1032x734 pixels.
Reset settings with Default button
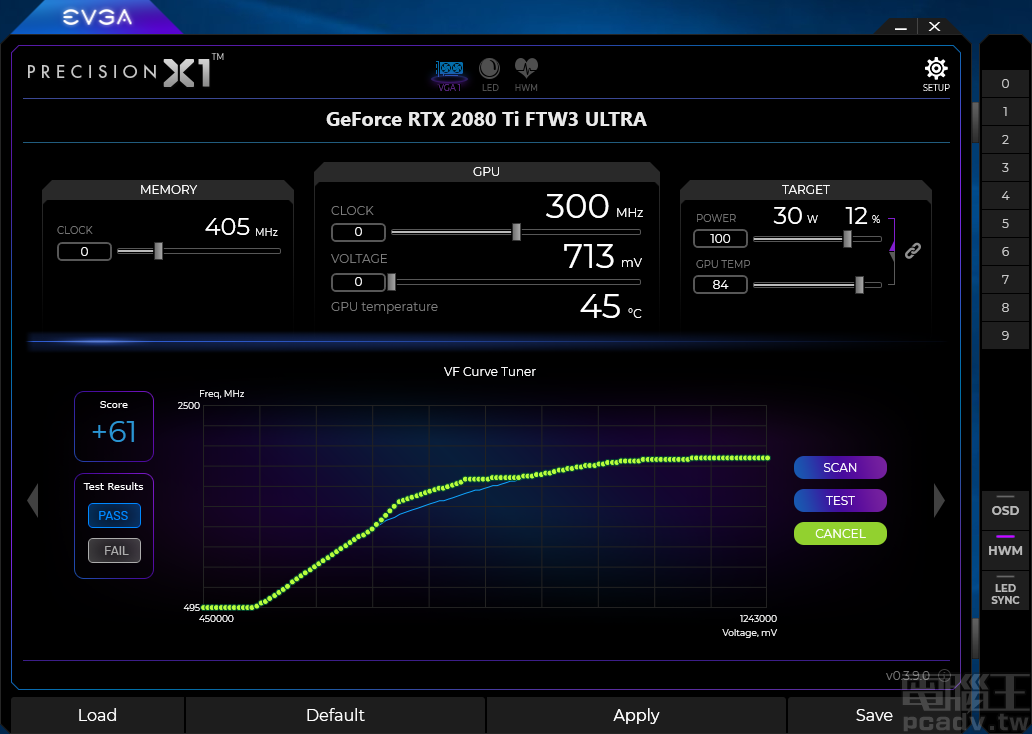(x=335, y=715)
